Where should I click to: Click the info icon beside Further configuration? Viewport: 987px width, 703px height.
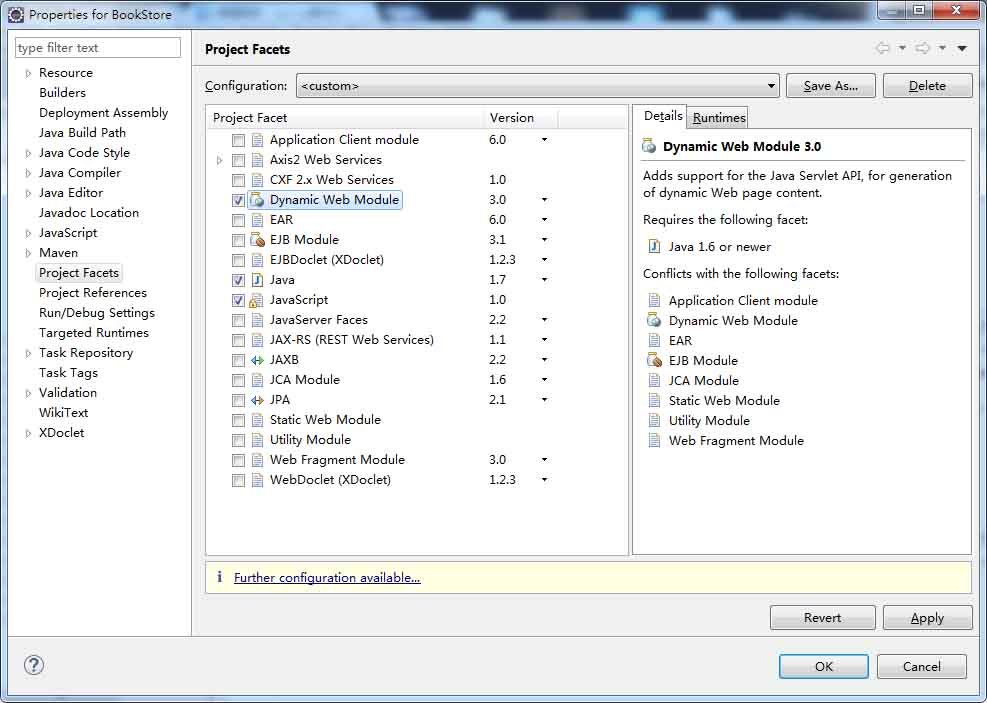[x=219, y=577]
